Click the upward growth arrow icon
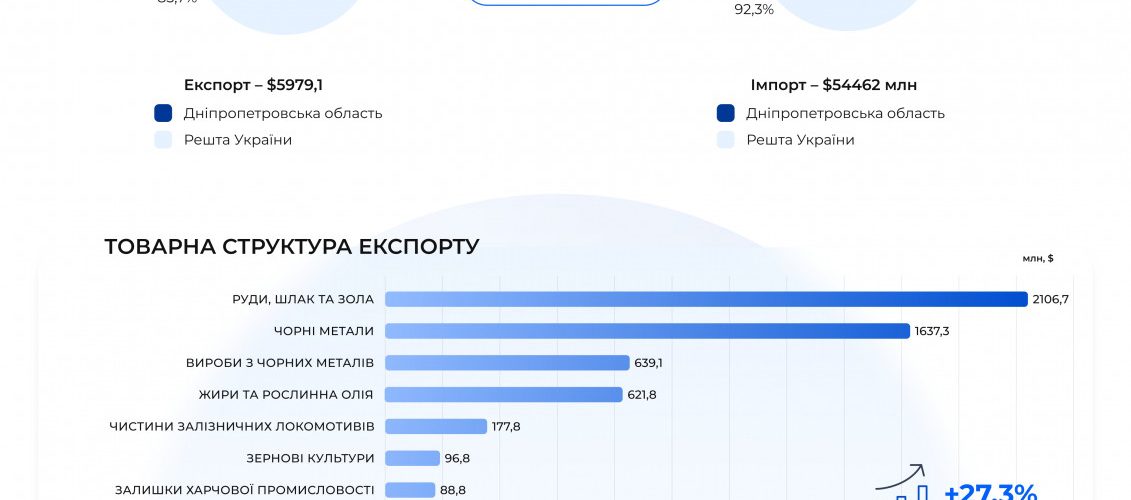 click(x=901, y=479)
